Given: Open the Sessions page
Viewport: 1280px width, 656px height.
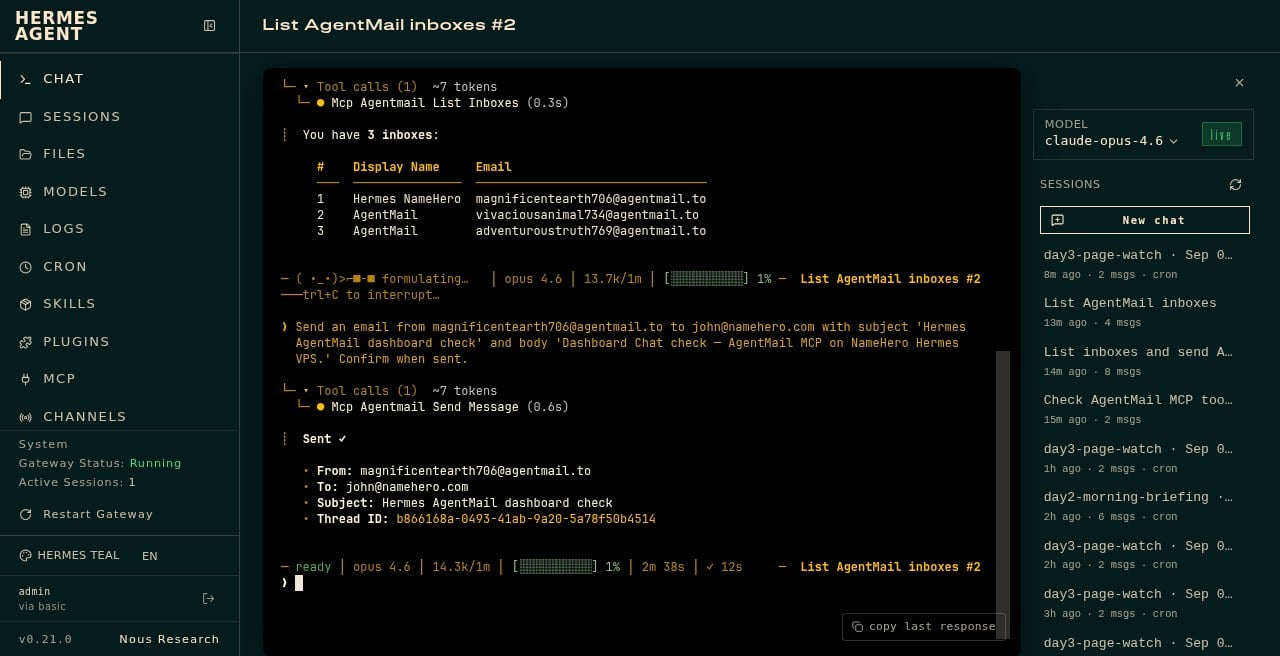Looking at the screenshot, I should (120, 116).
